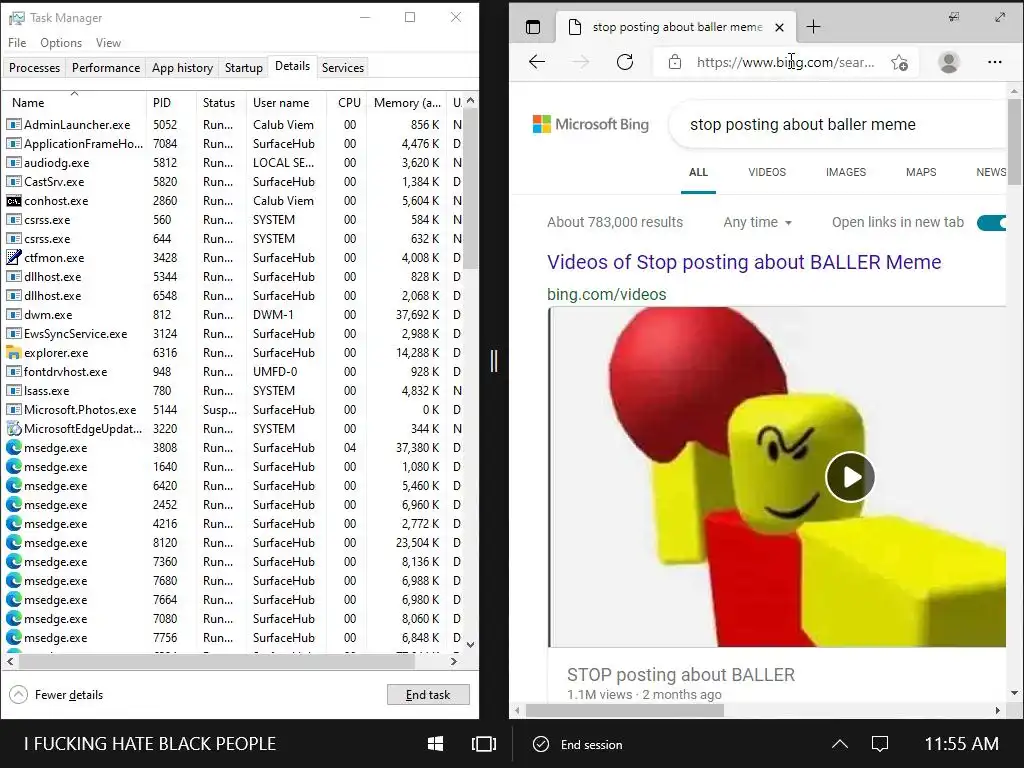The height and width of the screenshot is (768, 1024).
Task: Sort by CPU column header
Action: point(349,103)
